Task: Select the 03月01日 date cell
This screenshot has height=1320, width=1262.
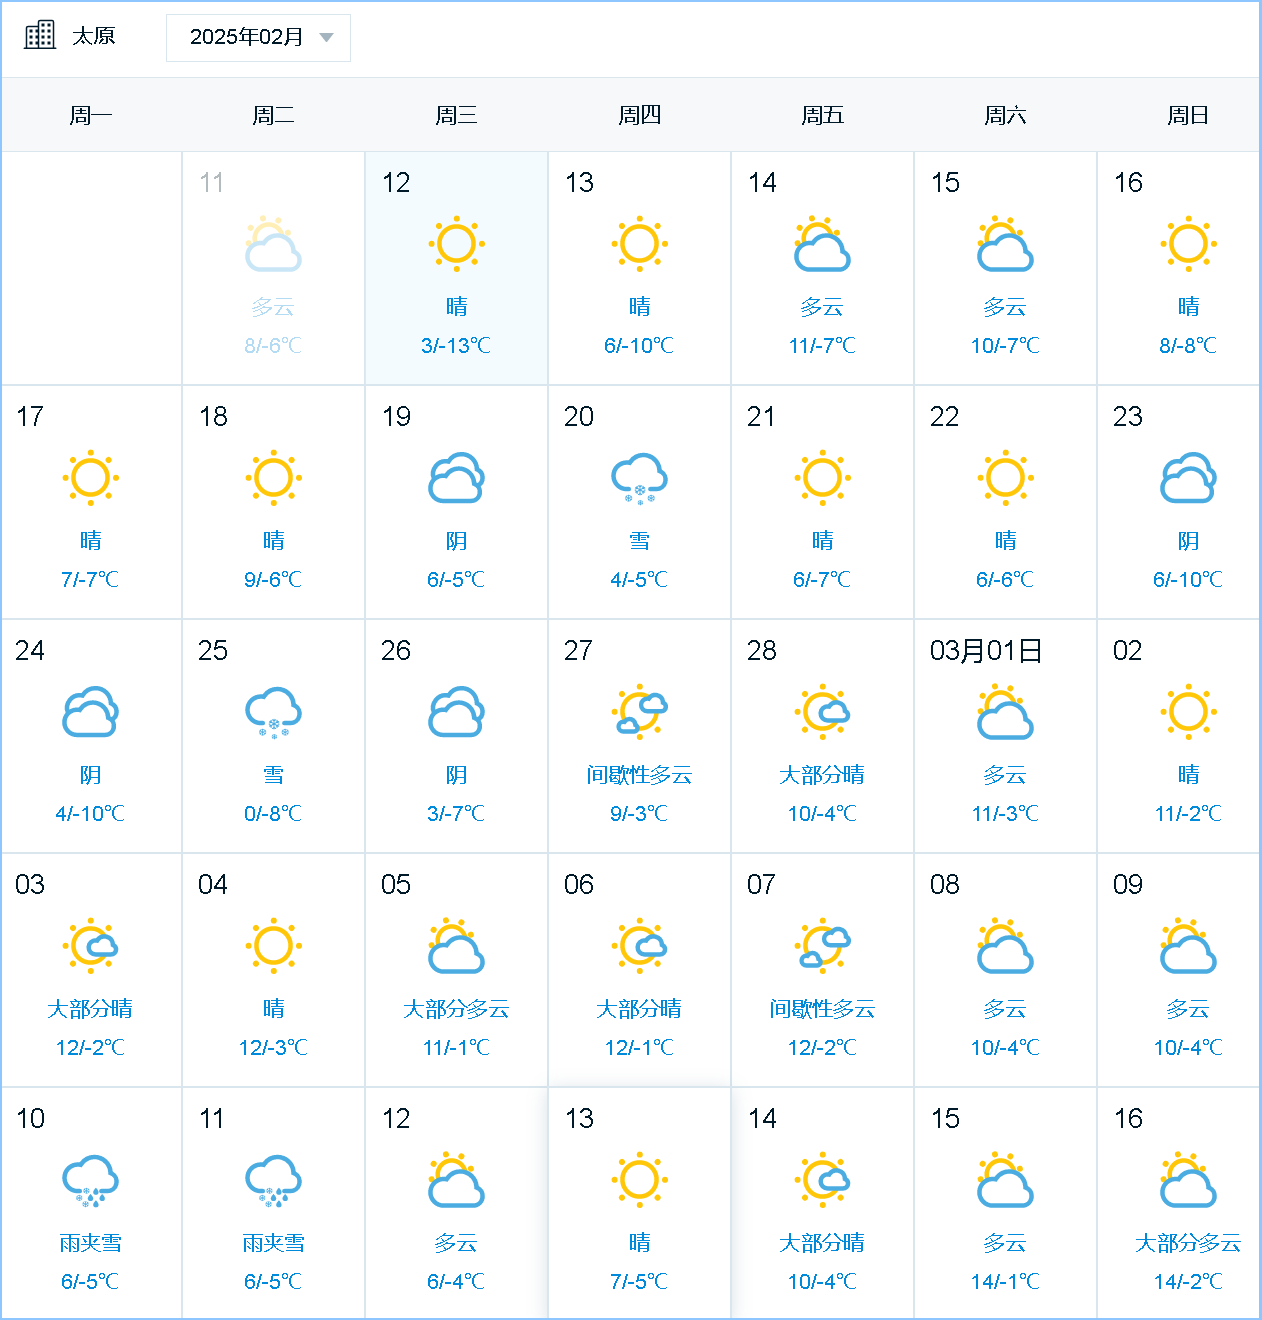Action: (x=1005, y=735)
